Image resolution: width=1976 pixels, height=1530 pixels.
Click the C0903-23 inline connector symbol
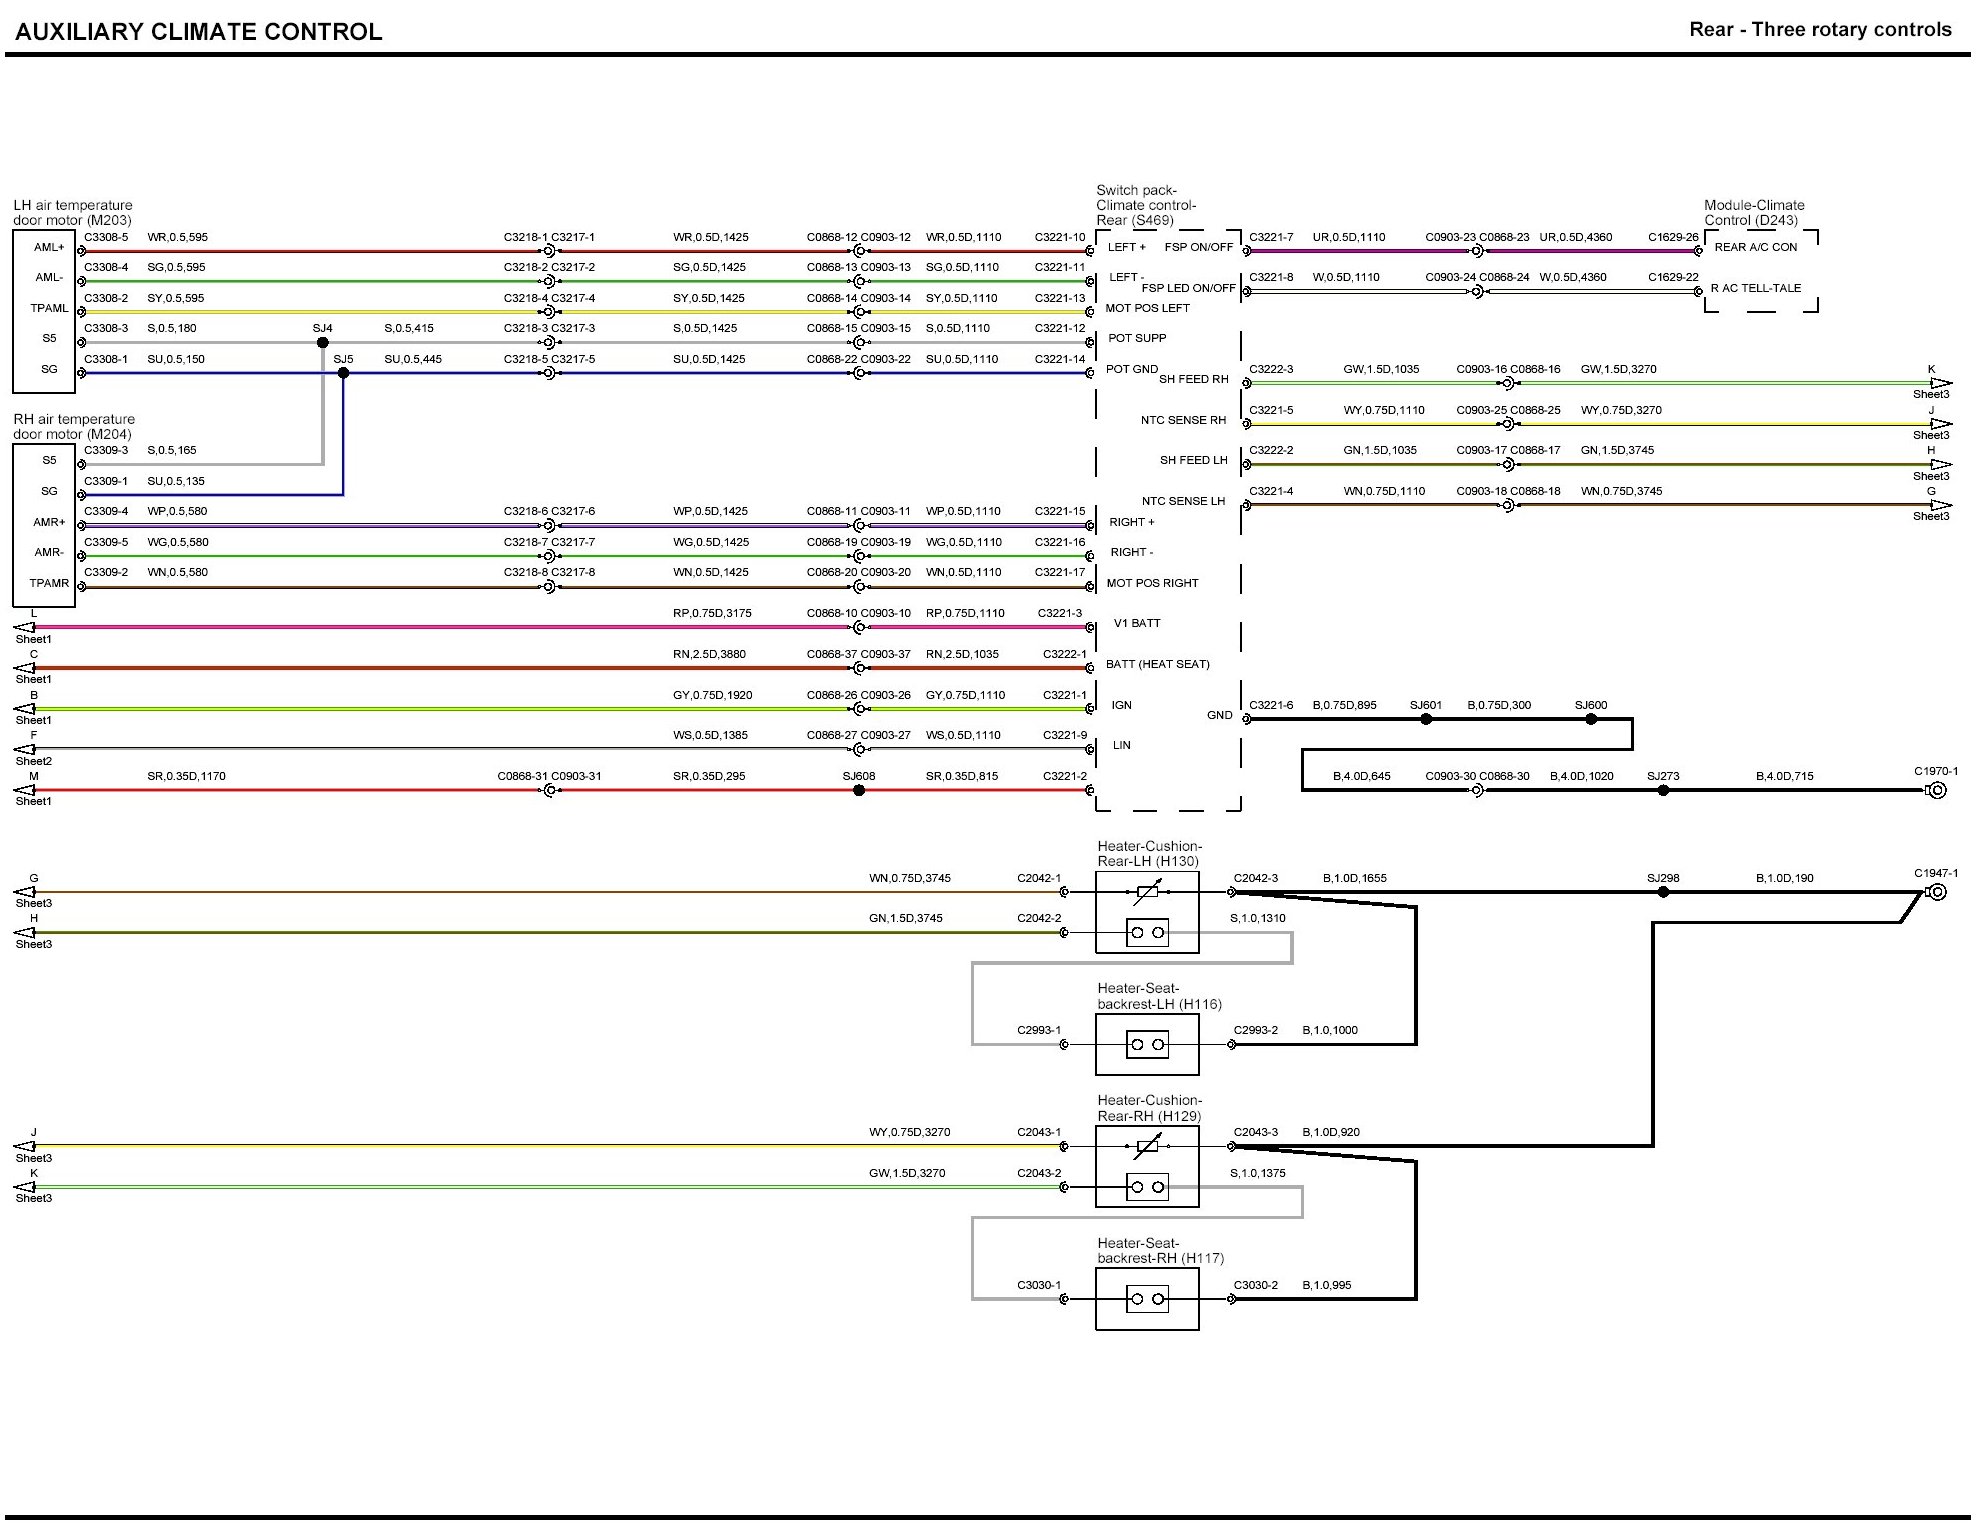click(x=1476, y=251)
